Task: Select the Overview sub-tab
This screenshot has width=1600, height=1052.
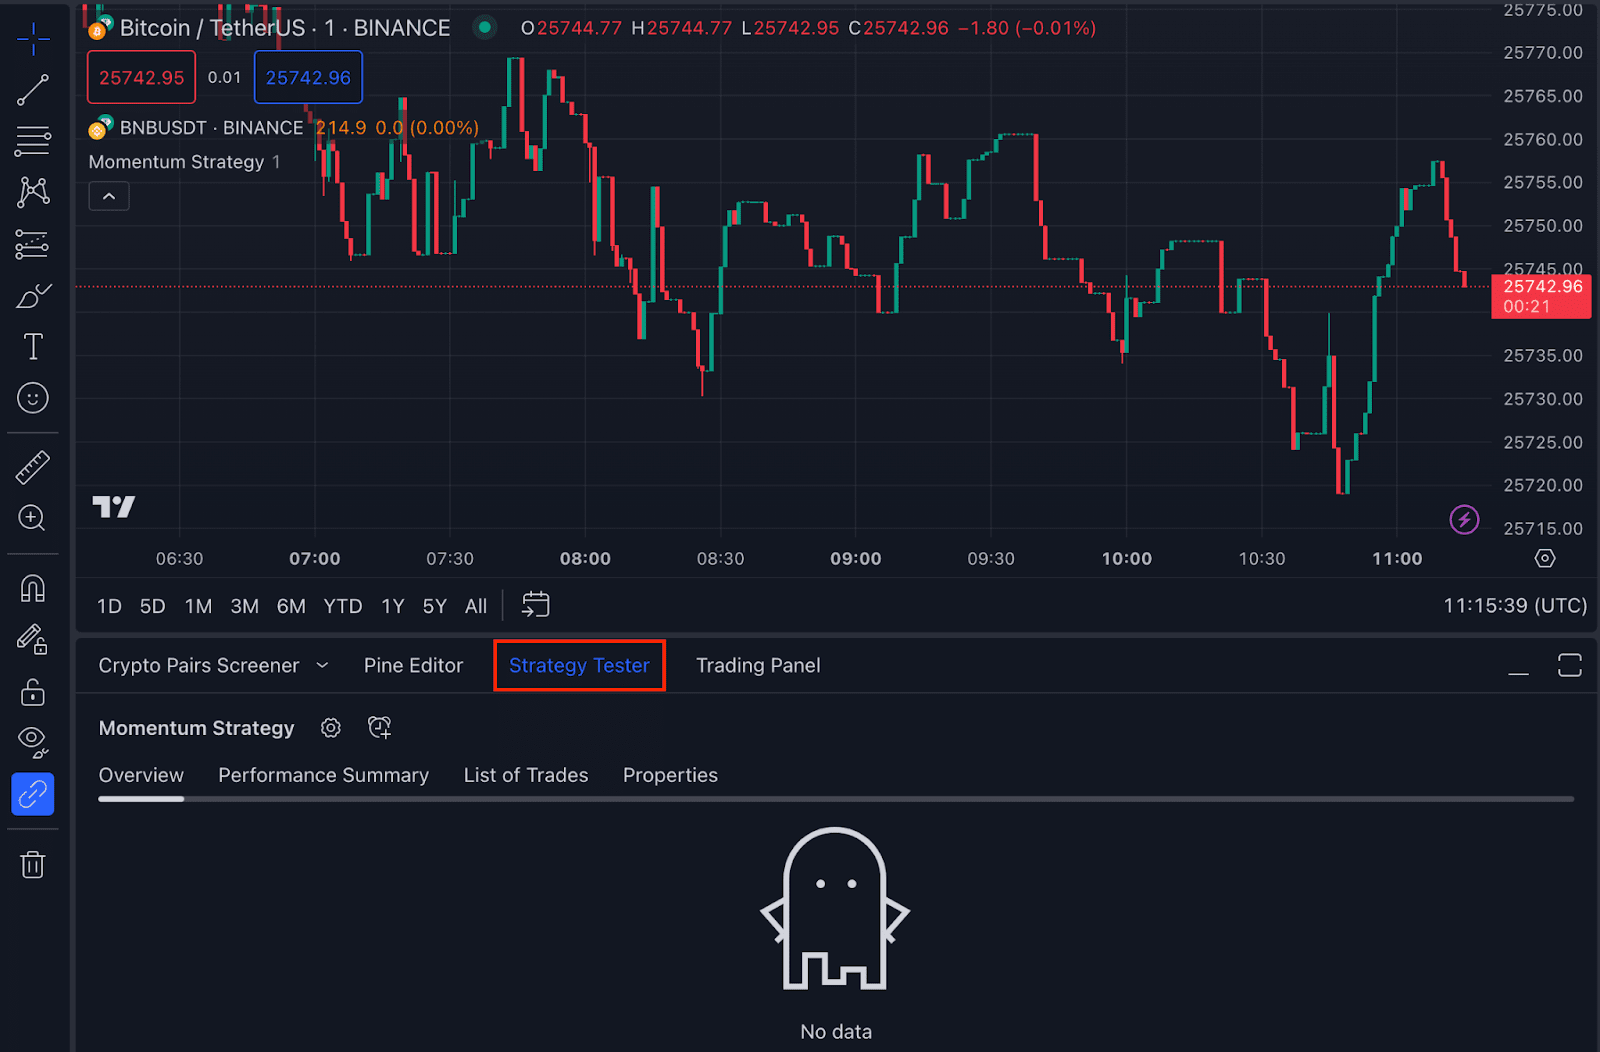Action: [x=141, y=775]
